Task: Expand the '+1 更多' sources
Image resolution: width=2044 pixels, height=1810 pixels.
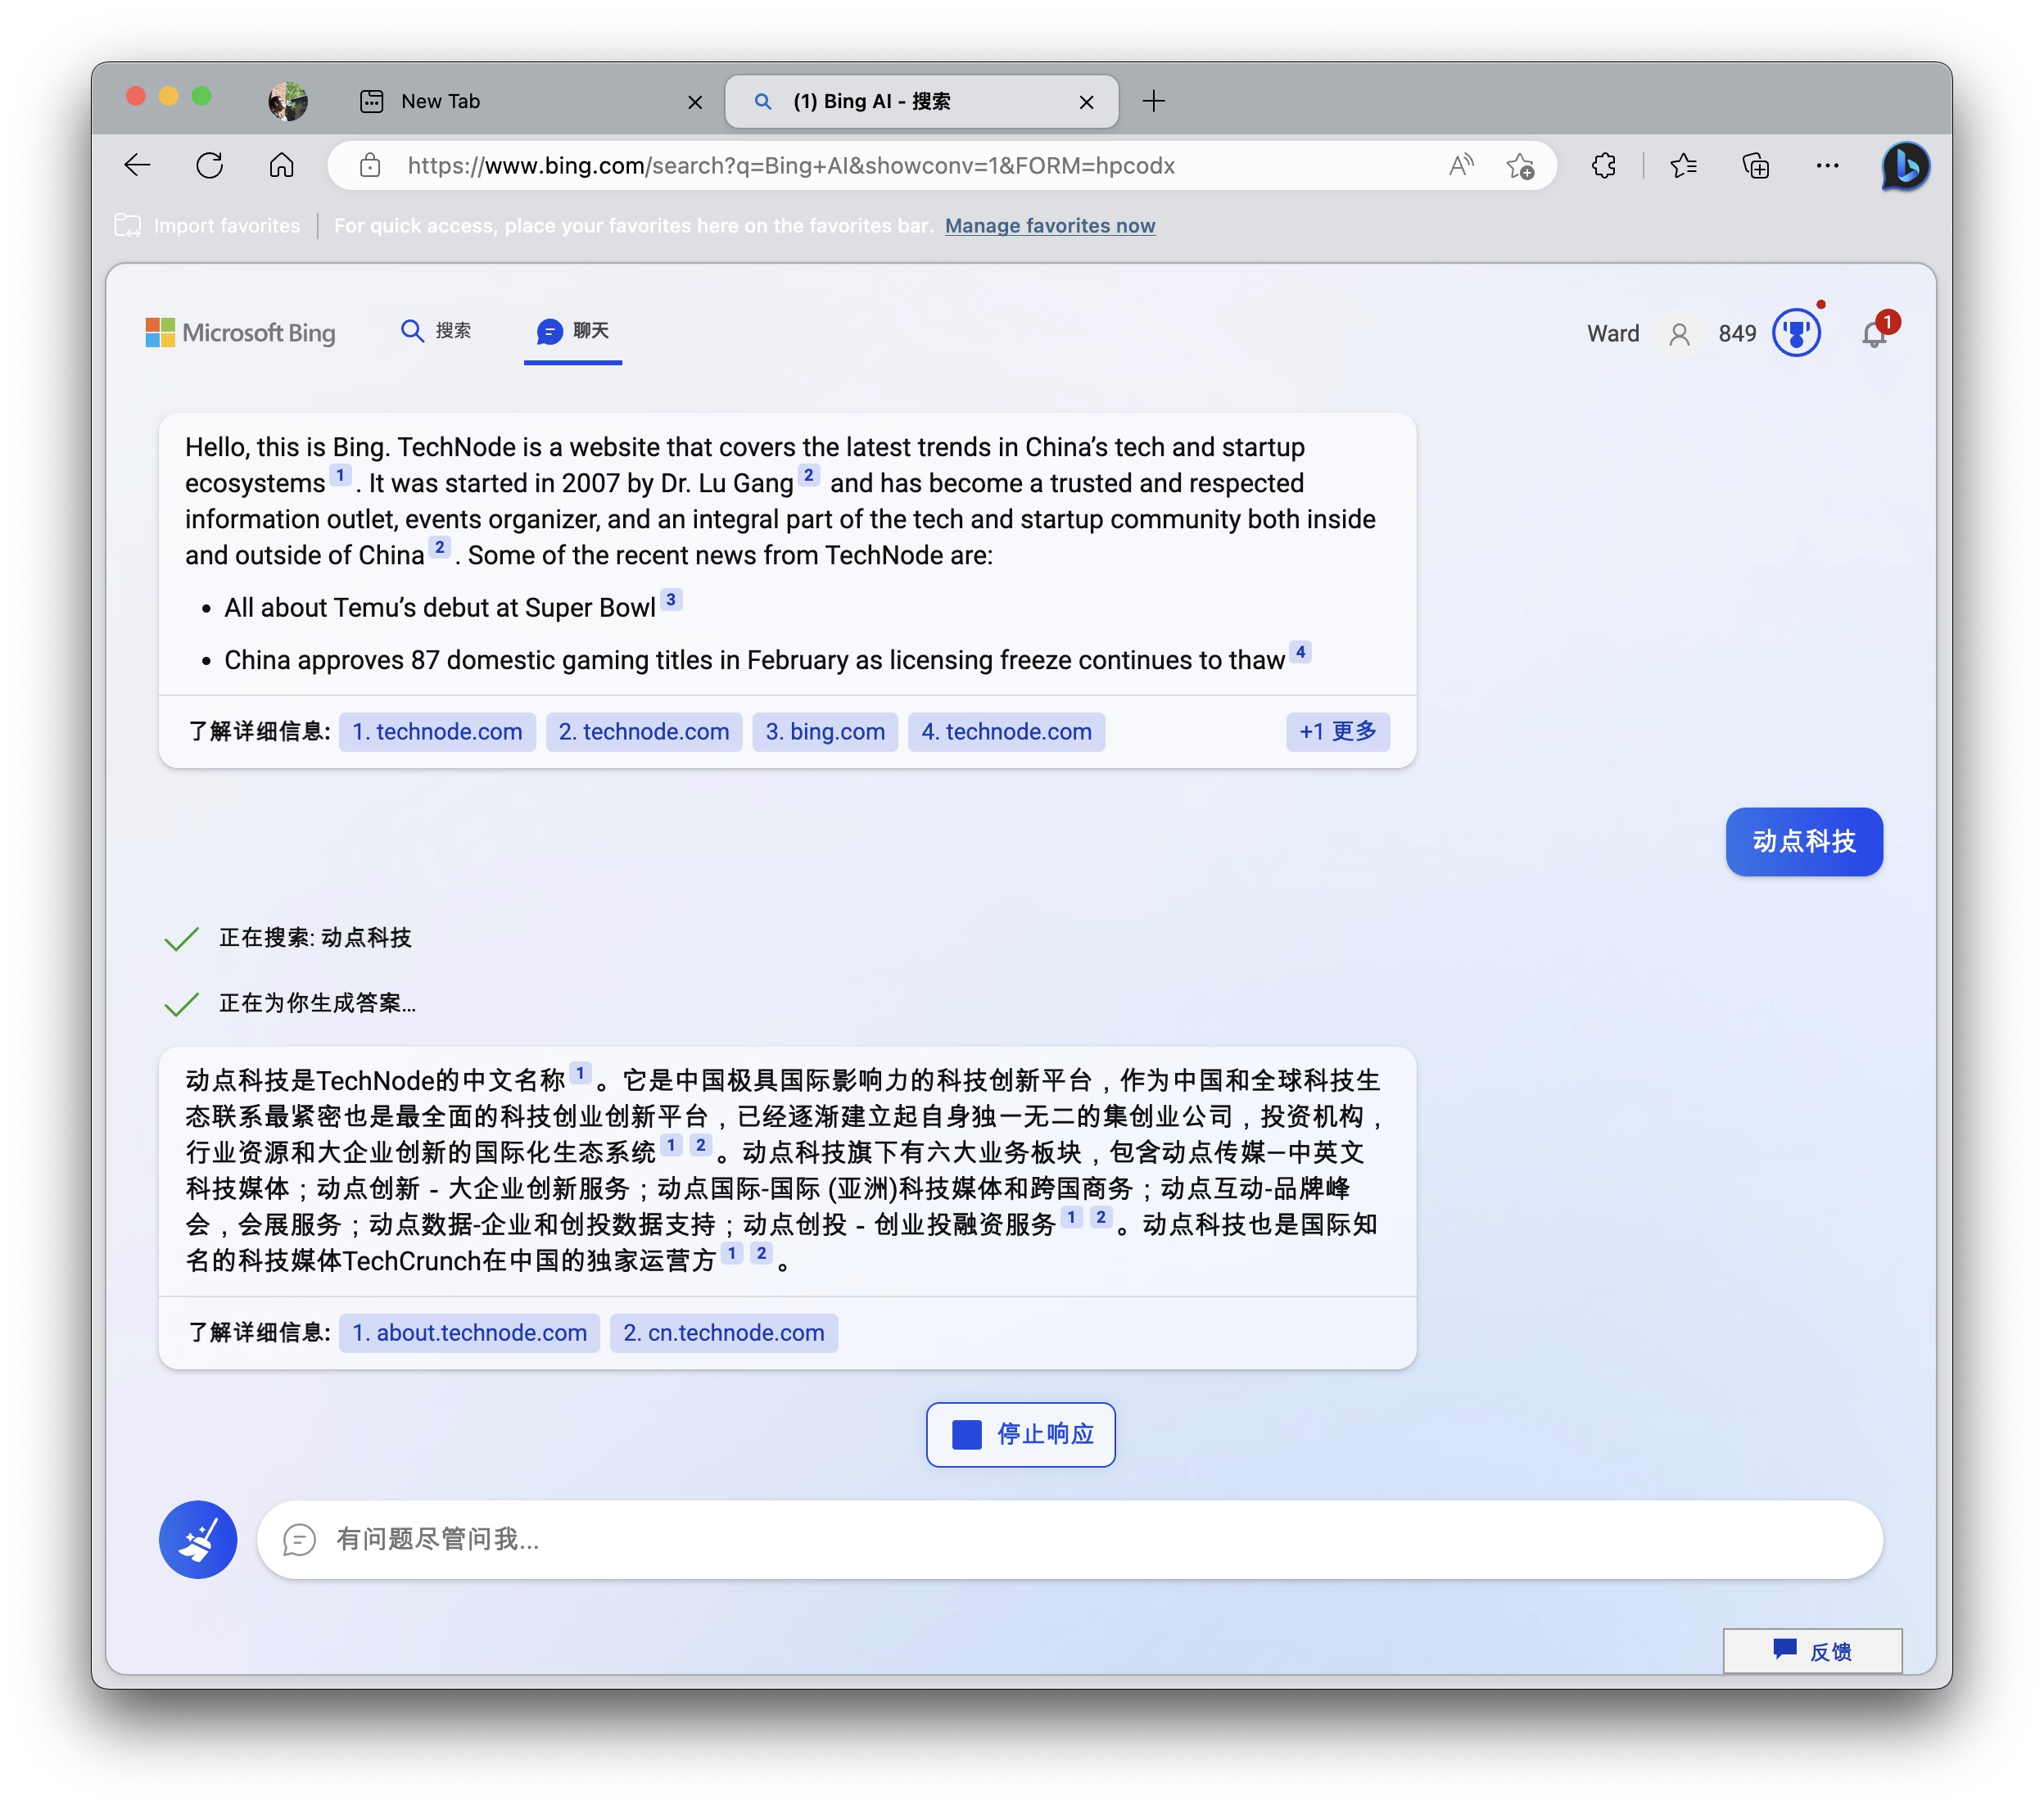Action: point(1337,732)
